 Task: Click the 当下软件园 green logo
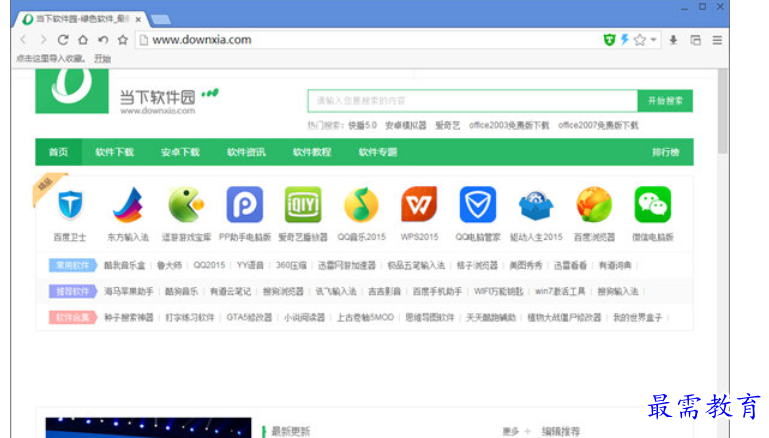click(72, 91)
